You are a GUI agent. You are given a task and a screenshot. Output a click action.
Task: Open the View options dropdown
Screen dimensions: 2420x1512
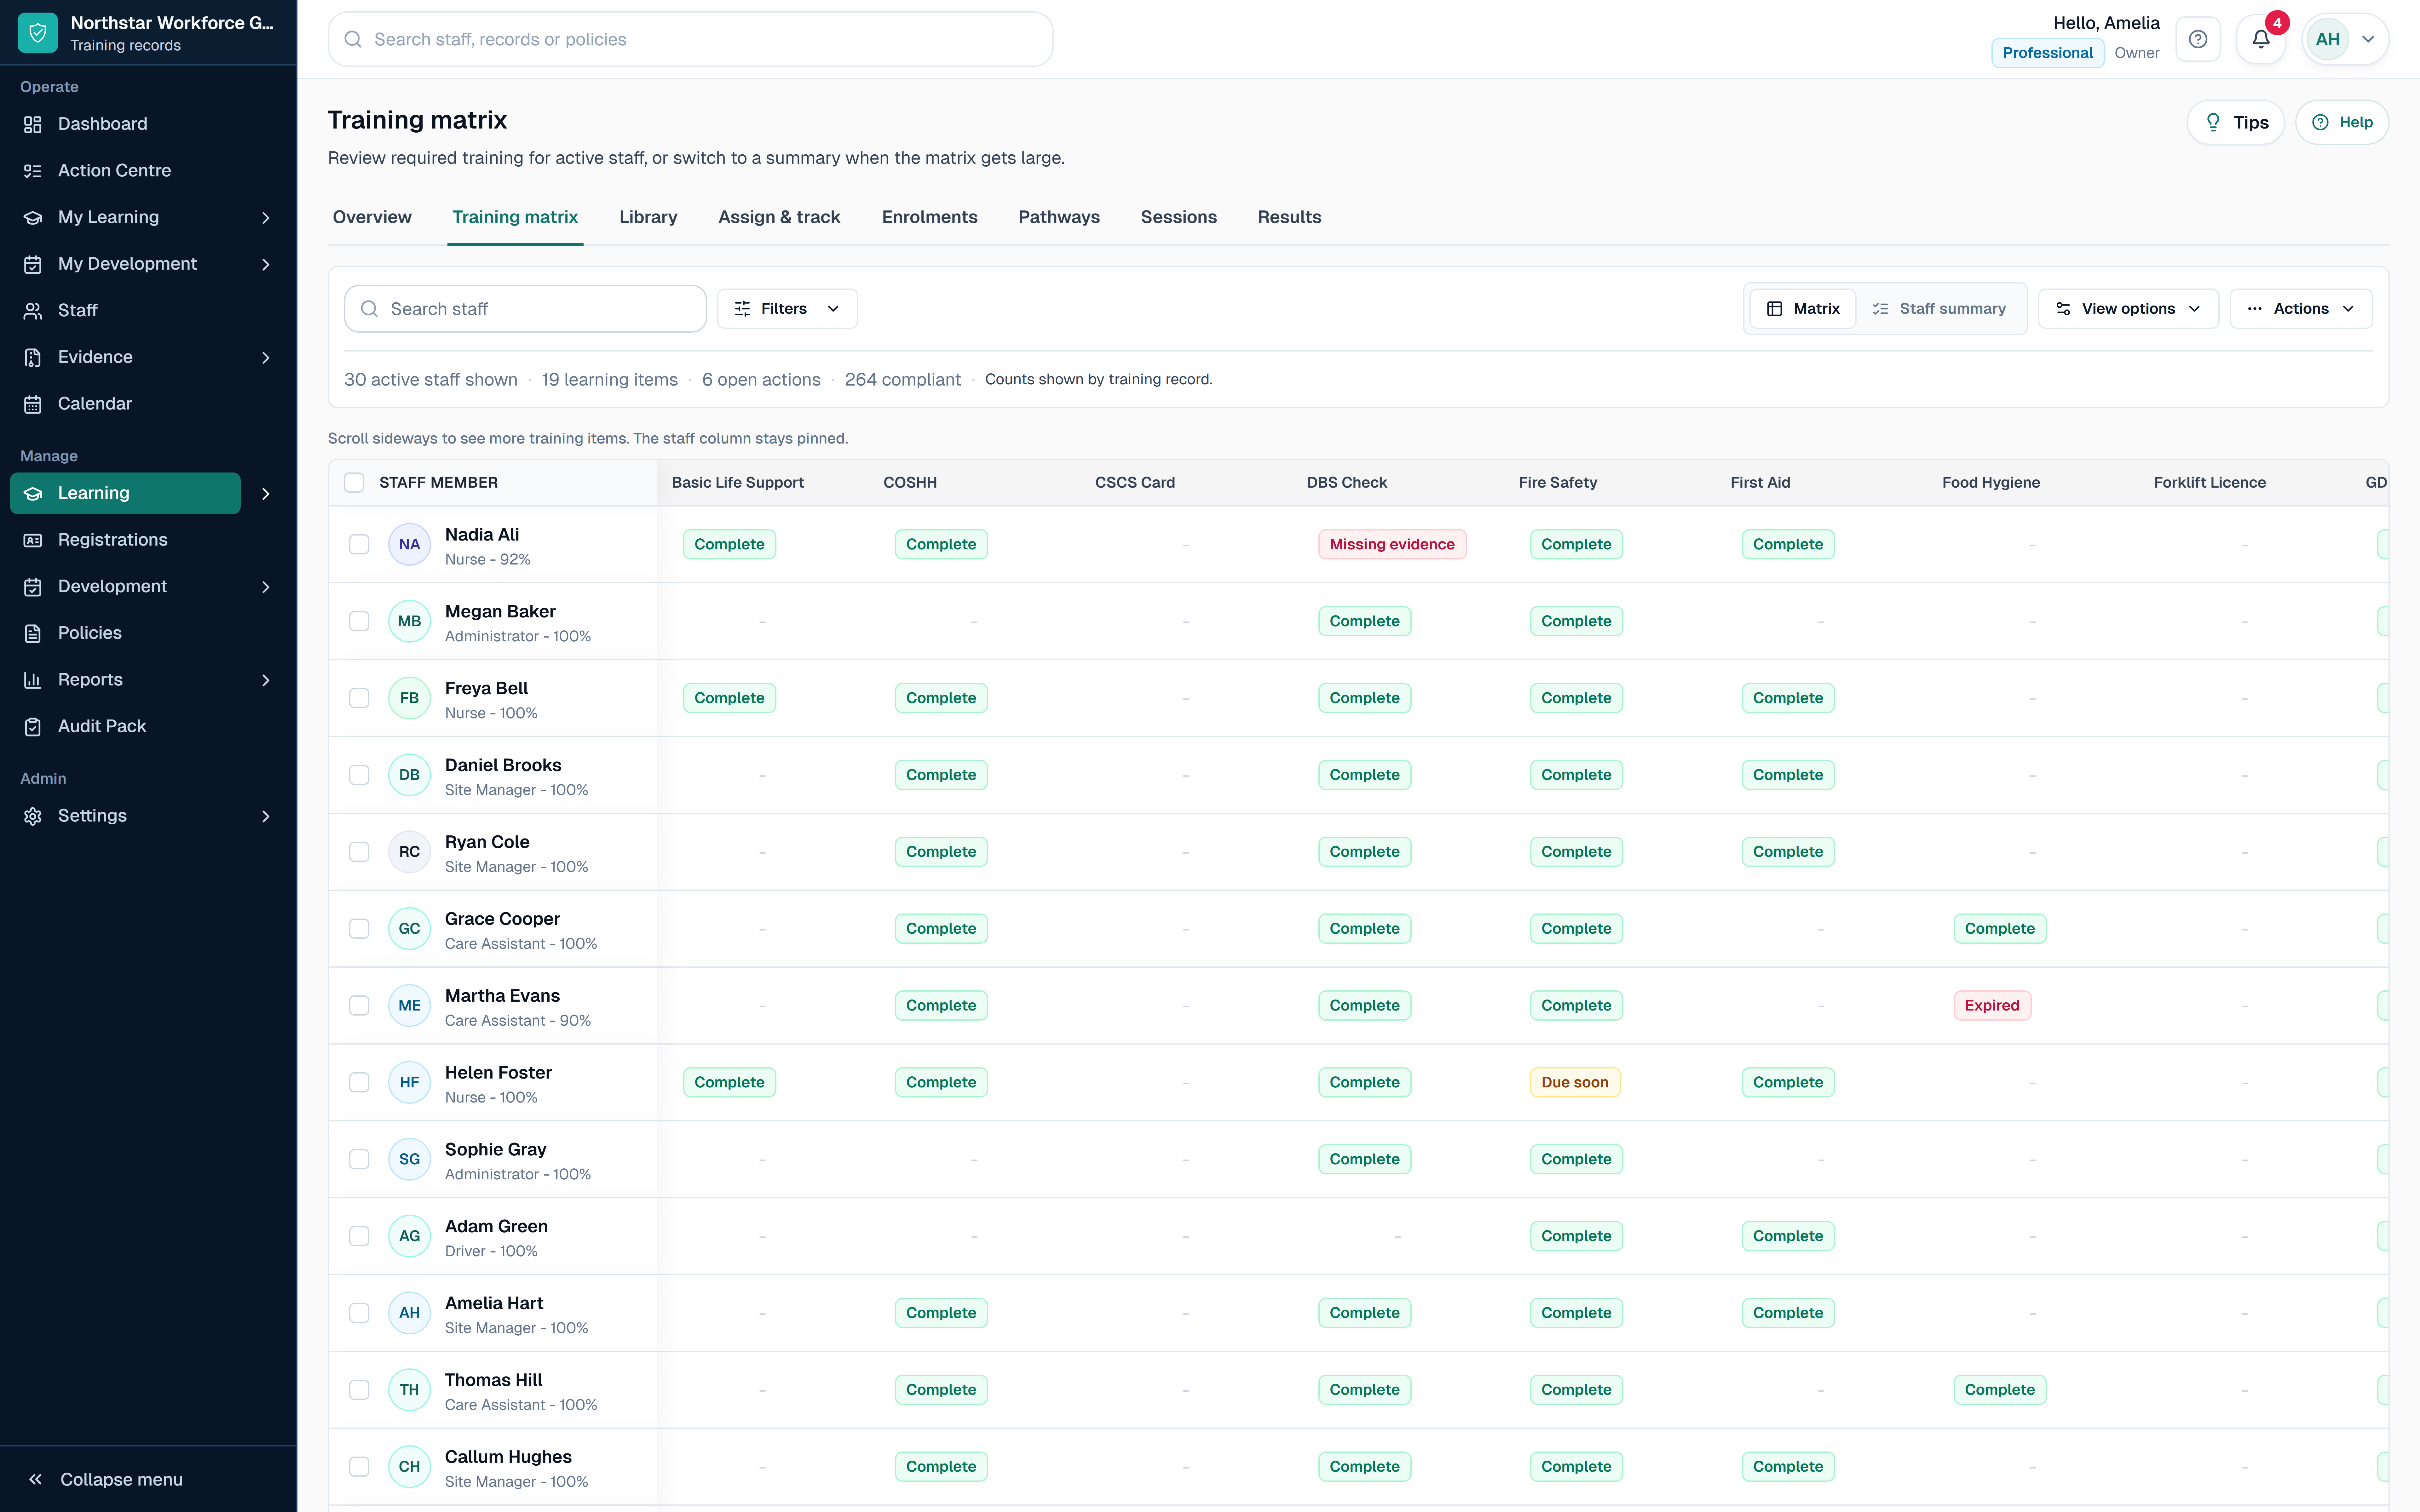pos(2128,309)
